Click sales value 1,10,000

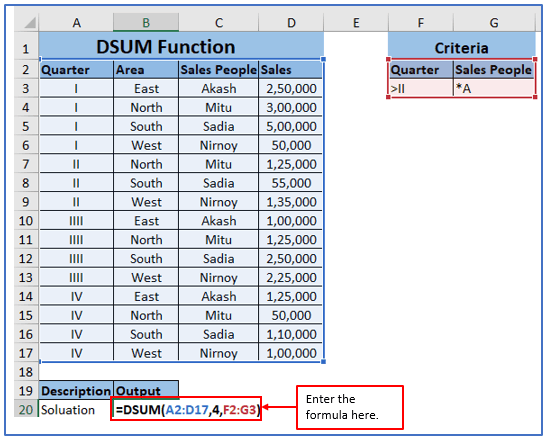point(291,334)
